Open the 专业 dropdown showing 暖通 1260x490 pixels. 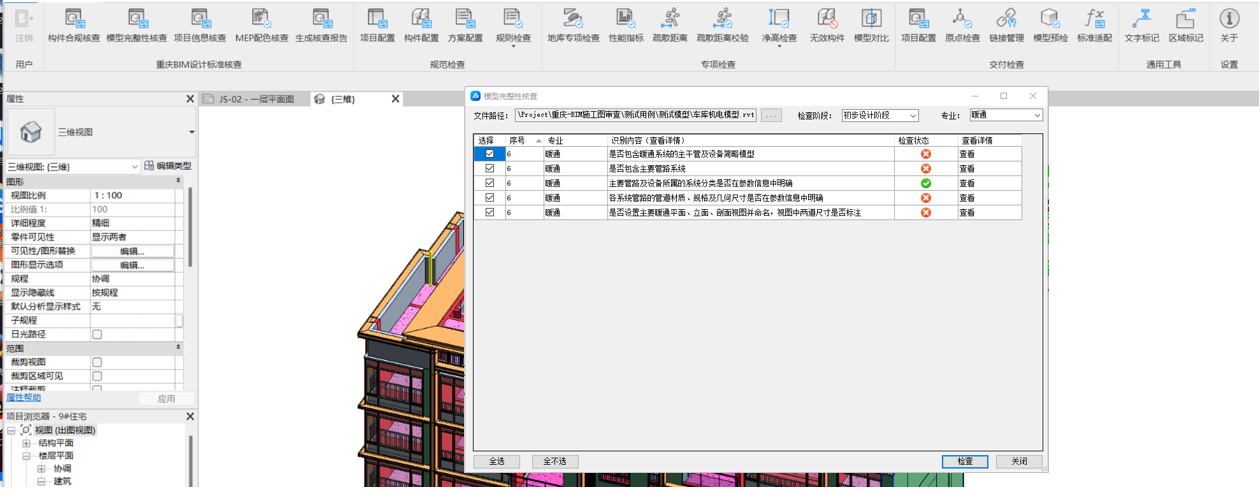[1005, 116]
